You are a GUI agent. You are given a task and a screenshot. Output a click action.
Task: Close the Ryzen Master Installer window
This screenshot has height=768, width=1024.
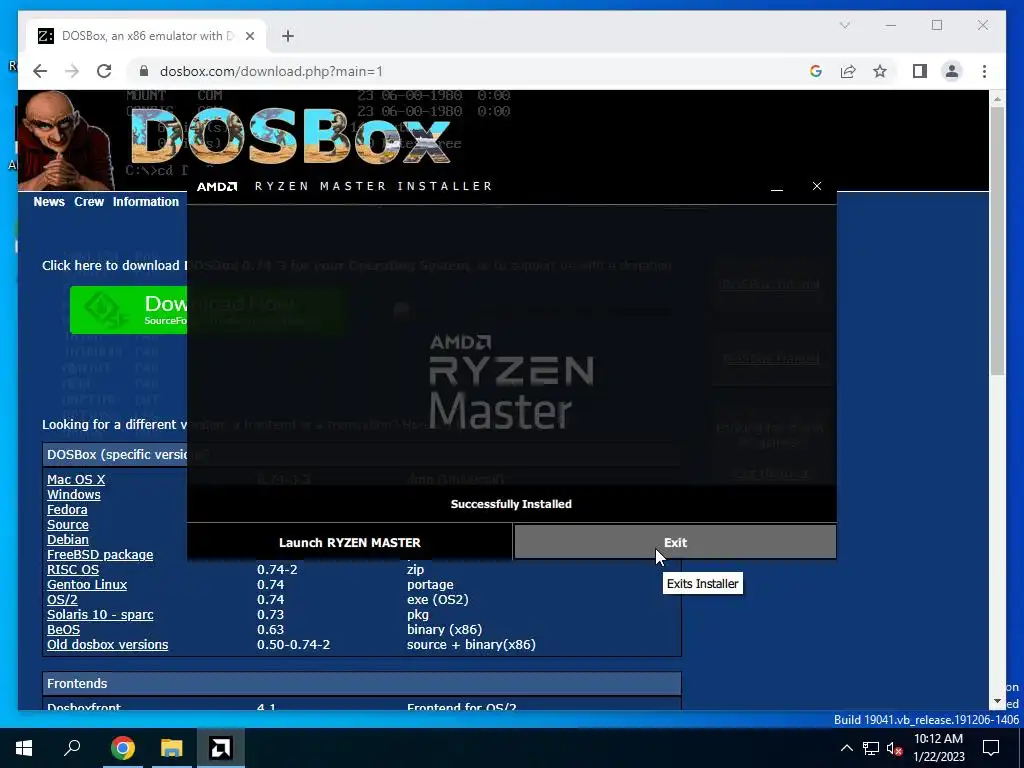pos(816,186)
